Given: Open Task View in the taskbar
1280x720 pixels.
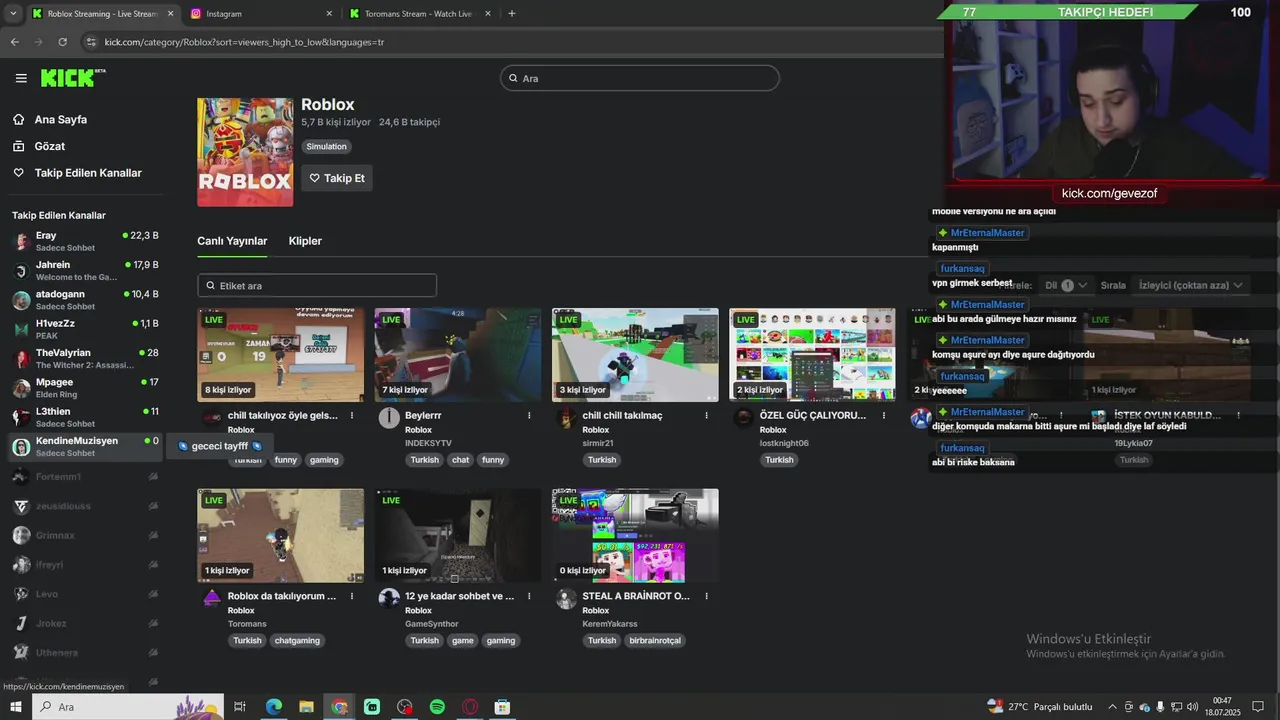Looking at the screenshot, I should coord(240,707).
